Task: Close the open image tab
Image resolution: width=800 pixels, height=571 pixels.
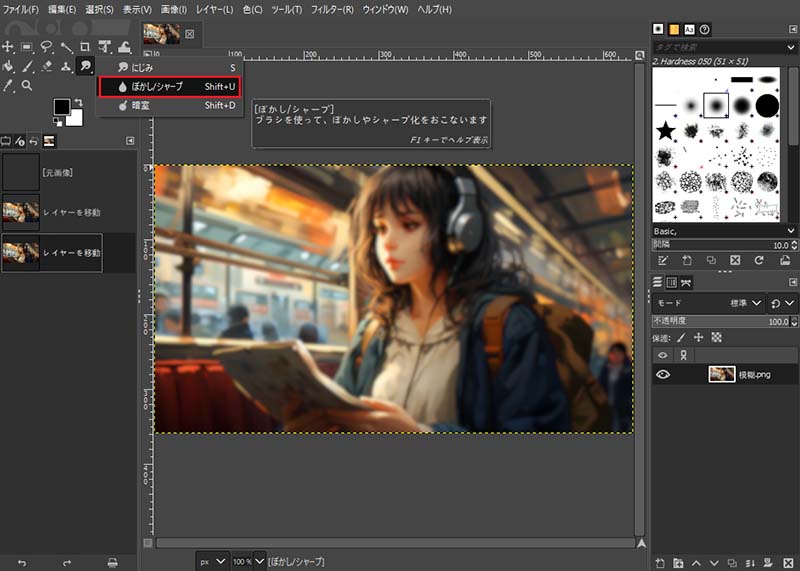Action: pyautogui.click(x=190, y=34)
